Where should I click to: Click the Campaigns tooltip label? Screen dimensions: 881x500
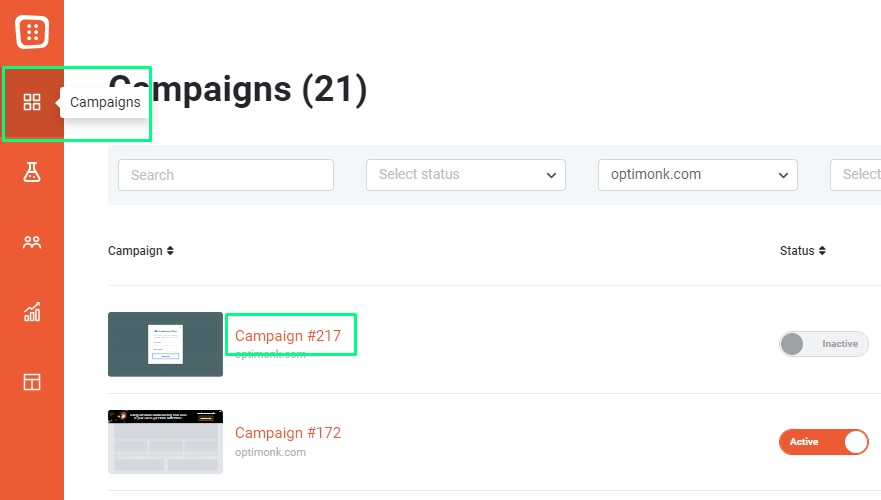(x=105, y=102)
